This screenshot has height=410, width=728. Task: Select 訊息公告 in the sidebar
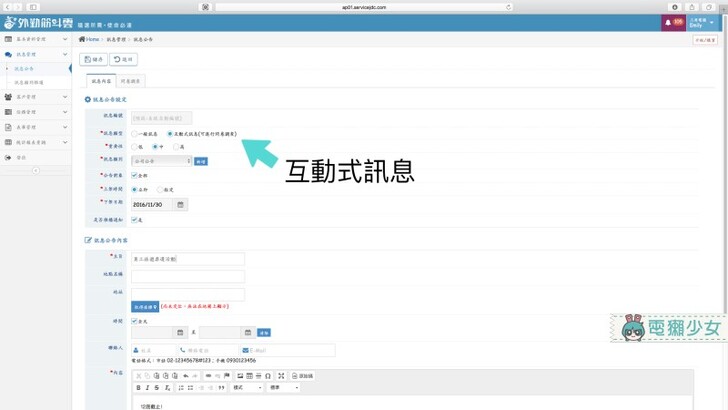click(25, 68)
